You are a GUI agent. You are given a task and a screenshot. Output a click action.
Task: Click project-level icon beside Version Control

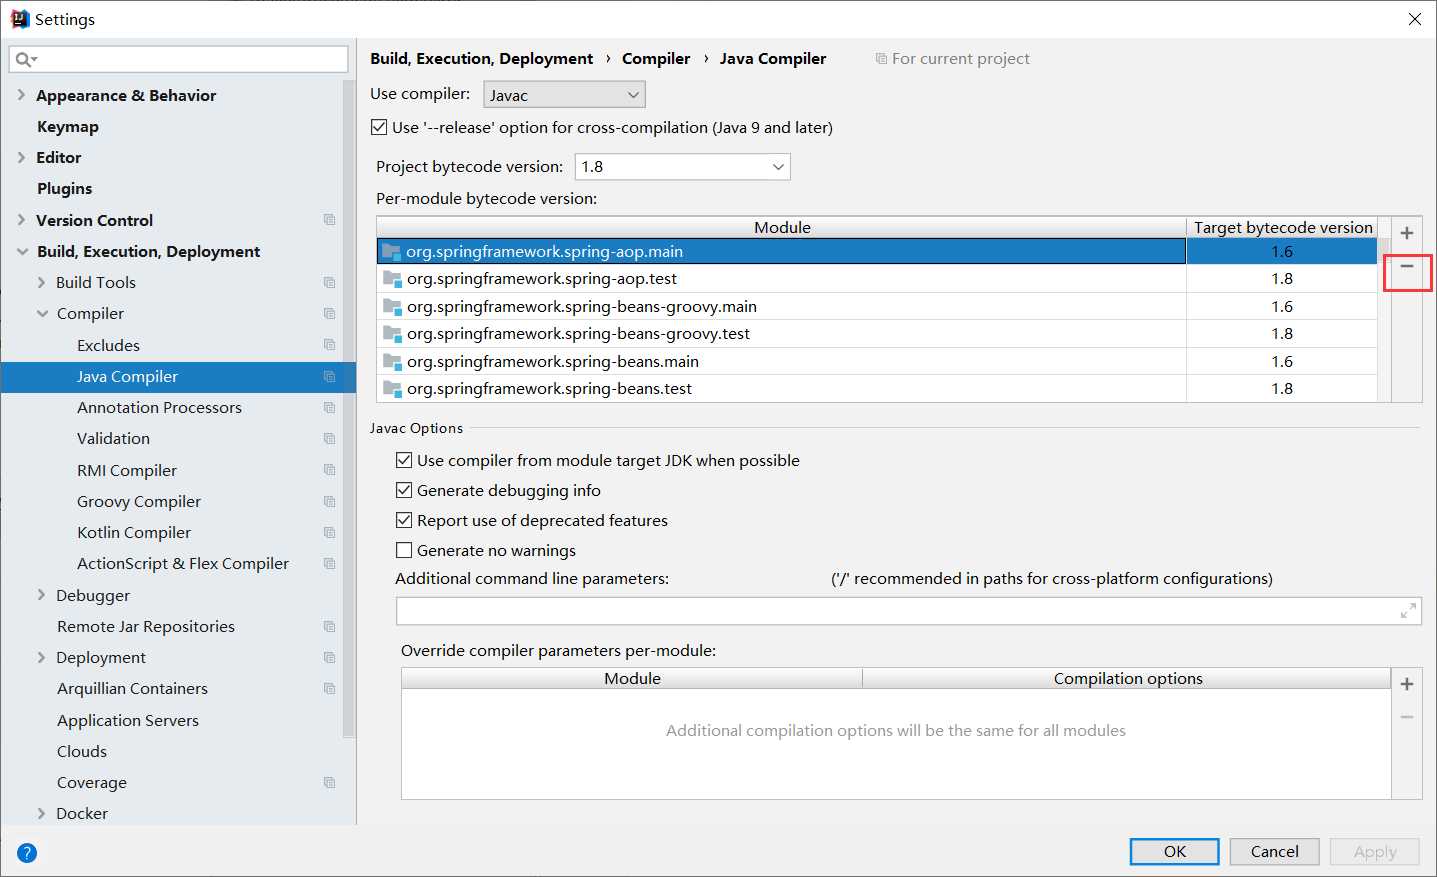coord(329,220)
